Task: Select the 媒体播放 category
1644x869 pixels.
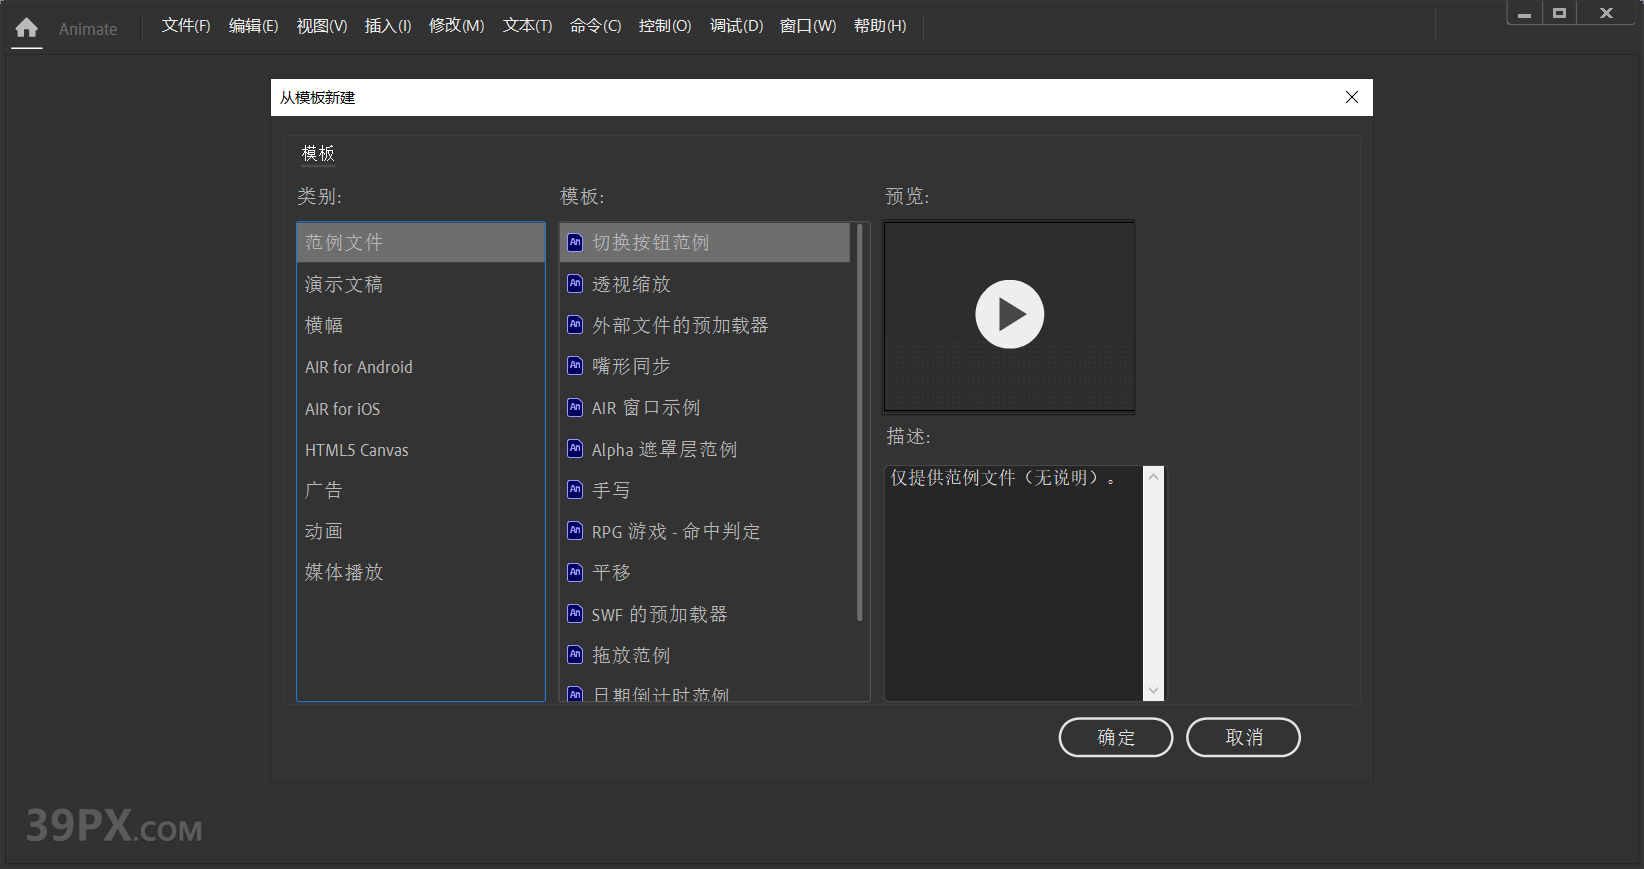Action: pos(421,572)
